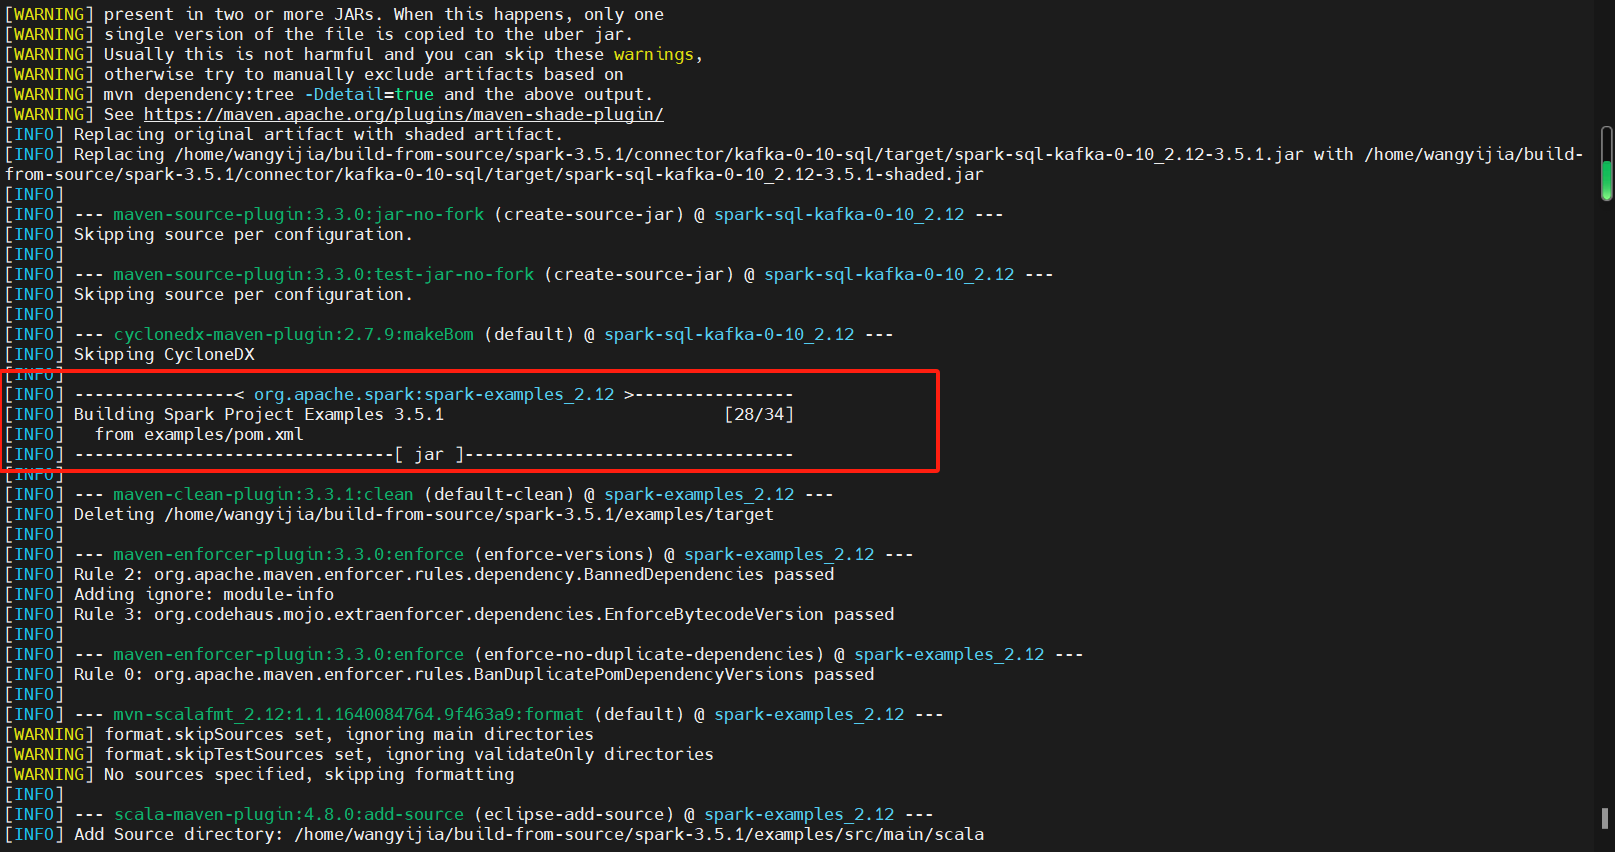The image size is (1615, 852).
Task: Click the 'Add Source directory' log line
Action: tap(529, 834)
